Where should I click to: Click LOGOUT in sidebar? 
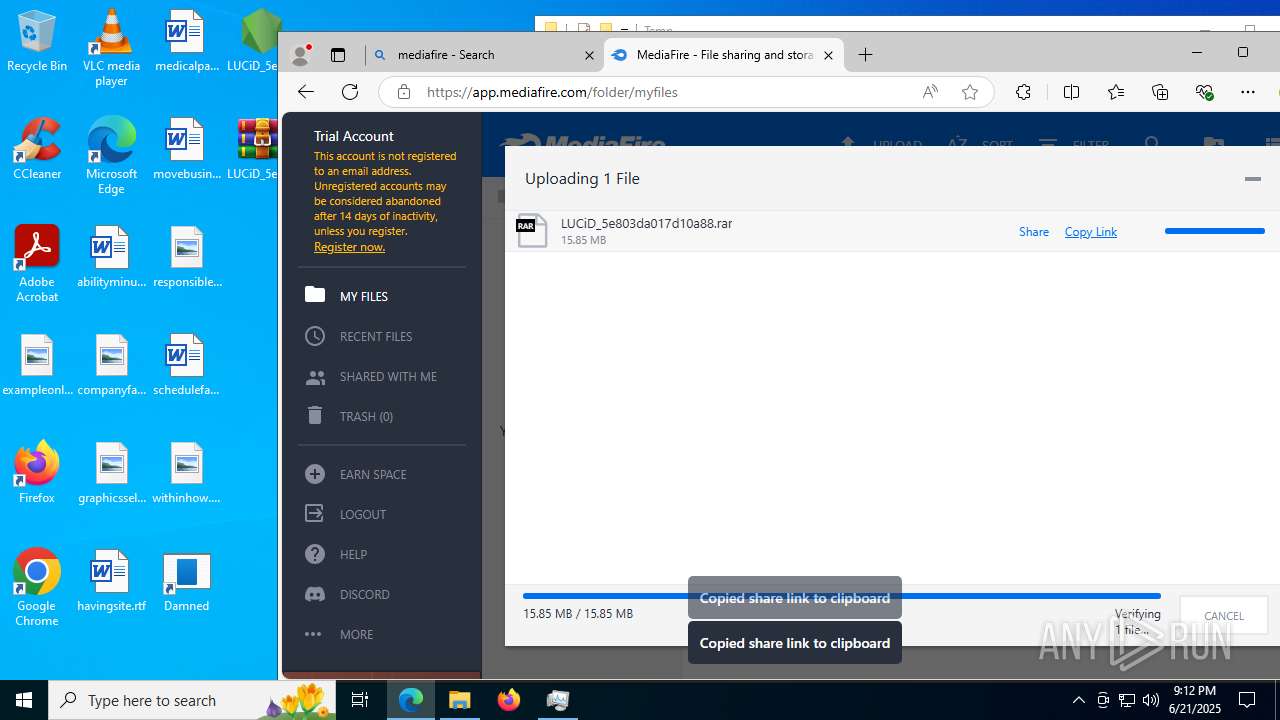coord(382,514)
